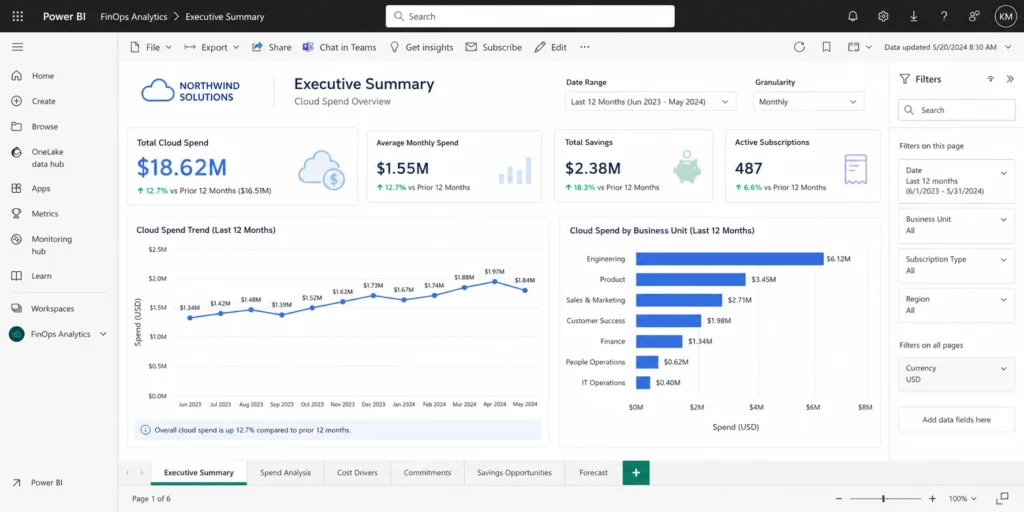This screenshot has width=1024, height=512.
Task: Open the help question mark
Action: (944, 16)
